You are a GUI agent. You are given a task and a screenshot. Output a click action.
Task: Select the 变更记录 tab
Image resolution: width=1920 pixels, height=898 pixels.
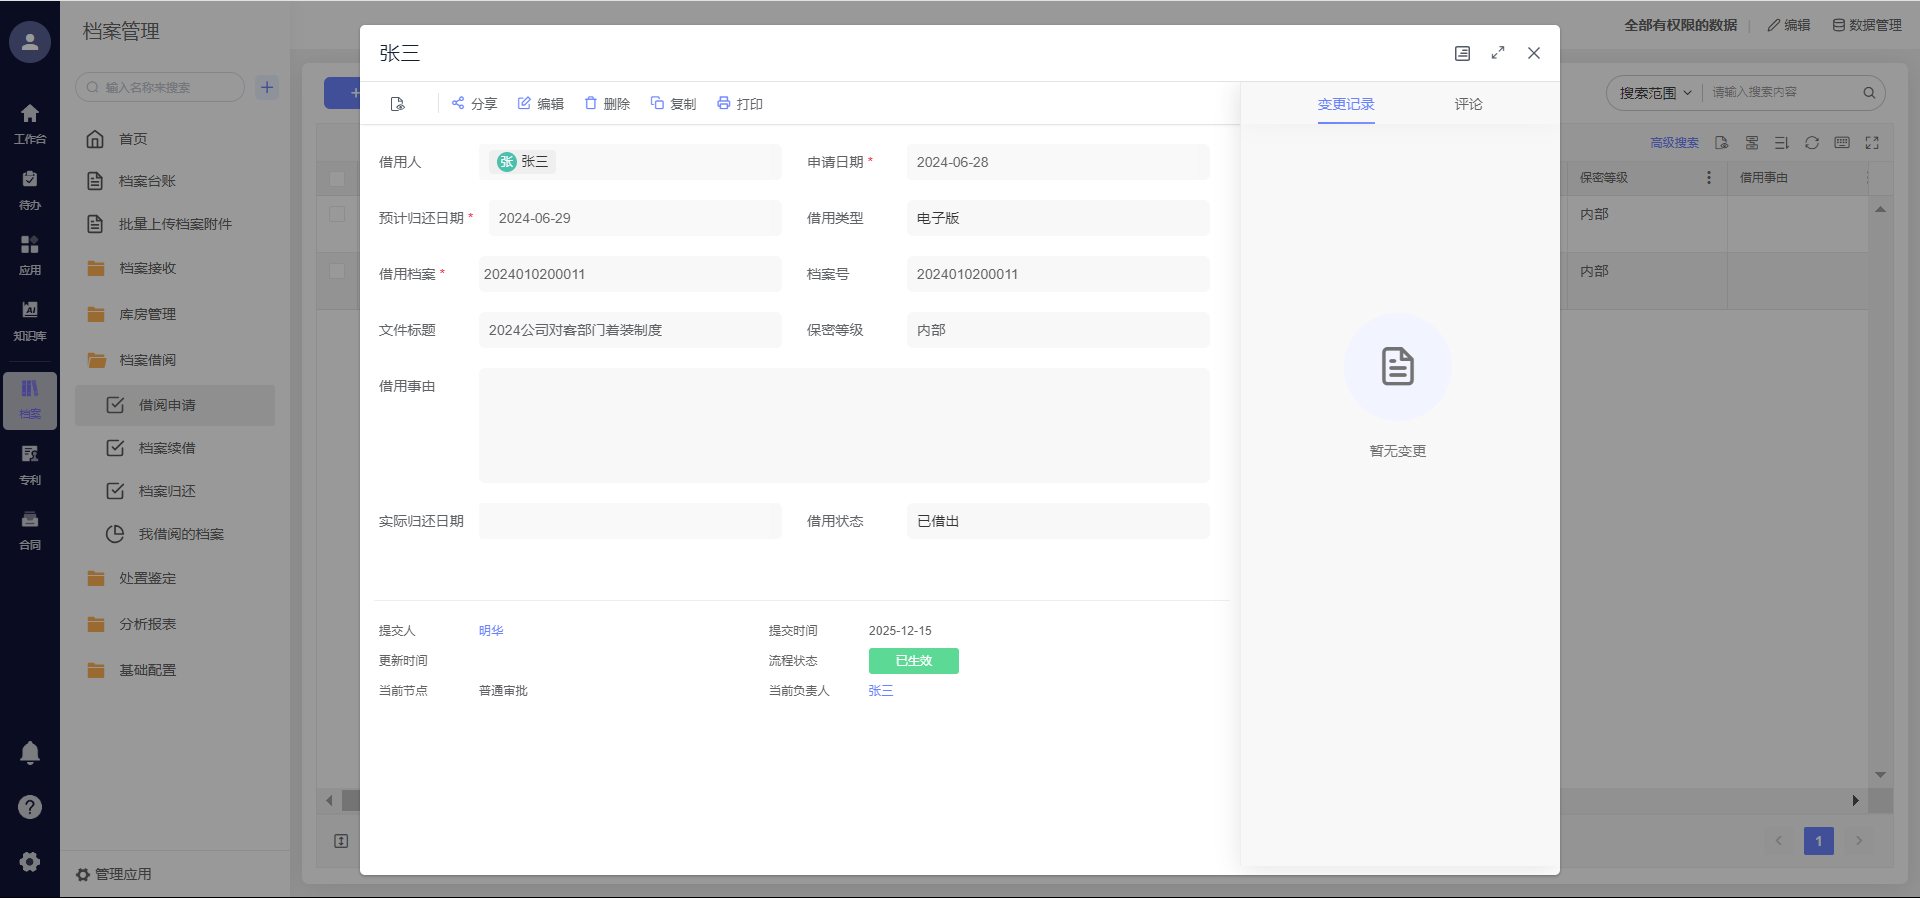click(1346, 104)
